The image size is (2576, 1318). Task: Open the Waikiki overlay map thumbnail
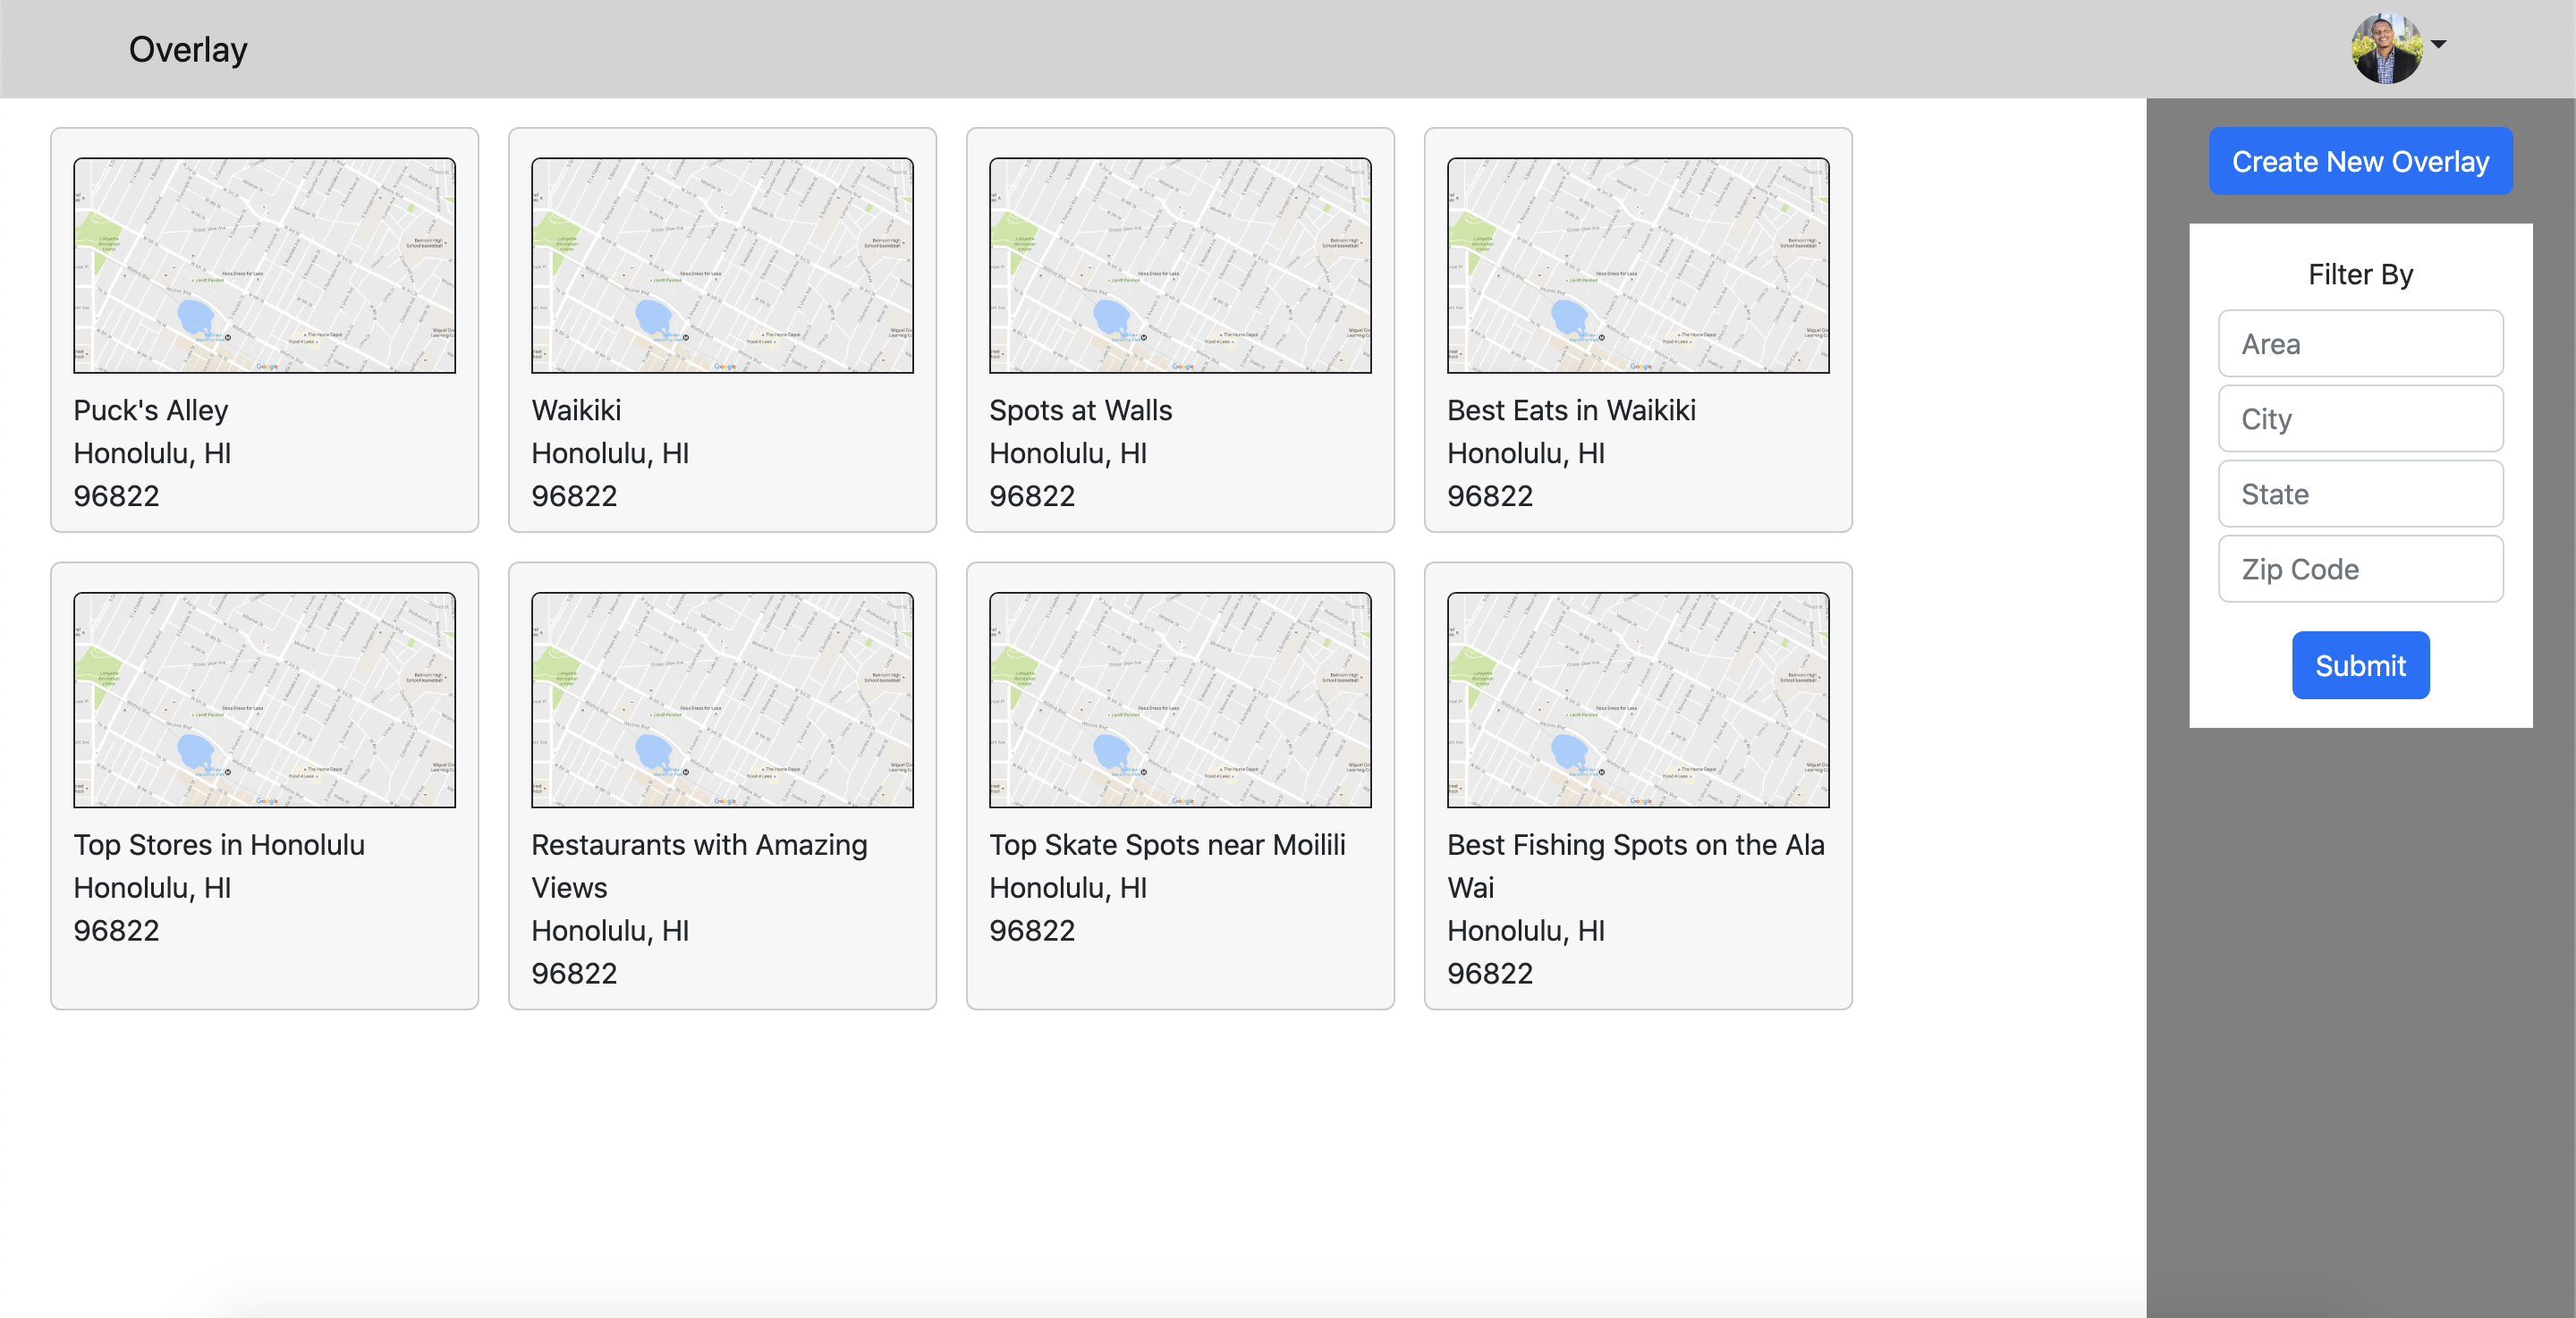pos(722,265)
